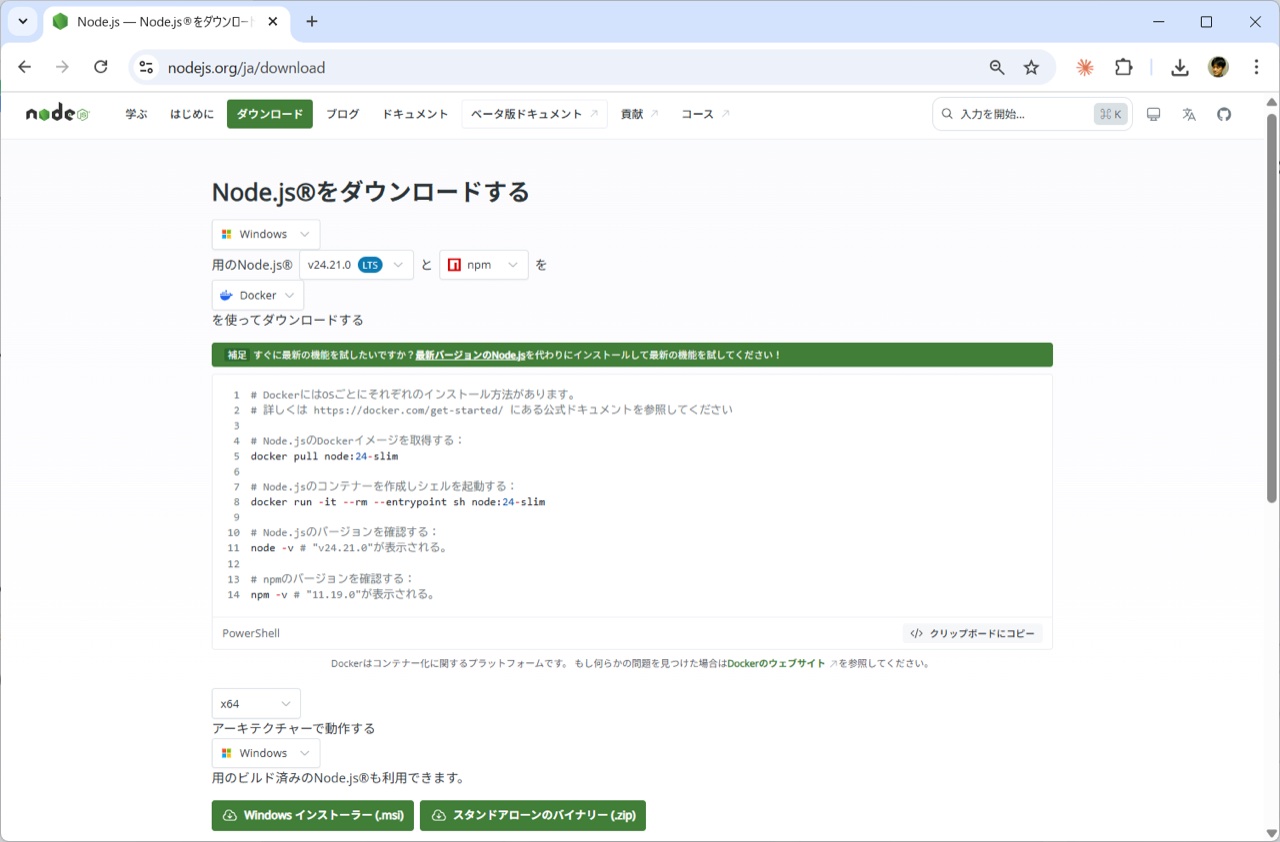Click the docker run -it --rm code line
The height and width of the screenshot is (842, 1280).
[398, 502]
